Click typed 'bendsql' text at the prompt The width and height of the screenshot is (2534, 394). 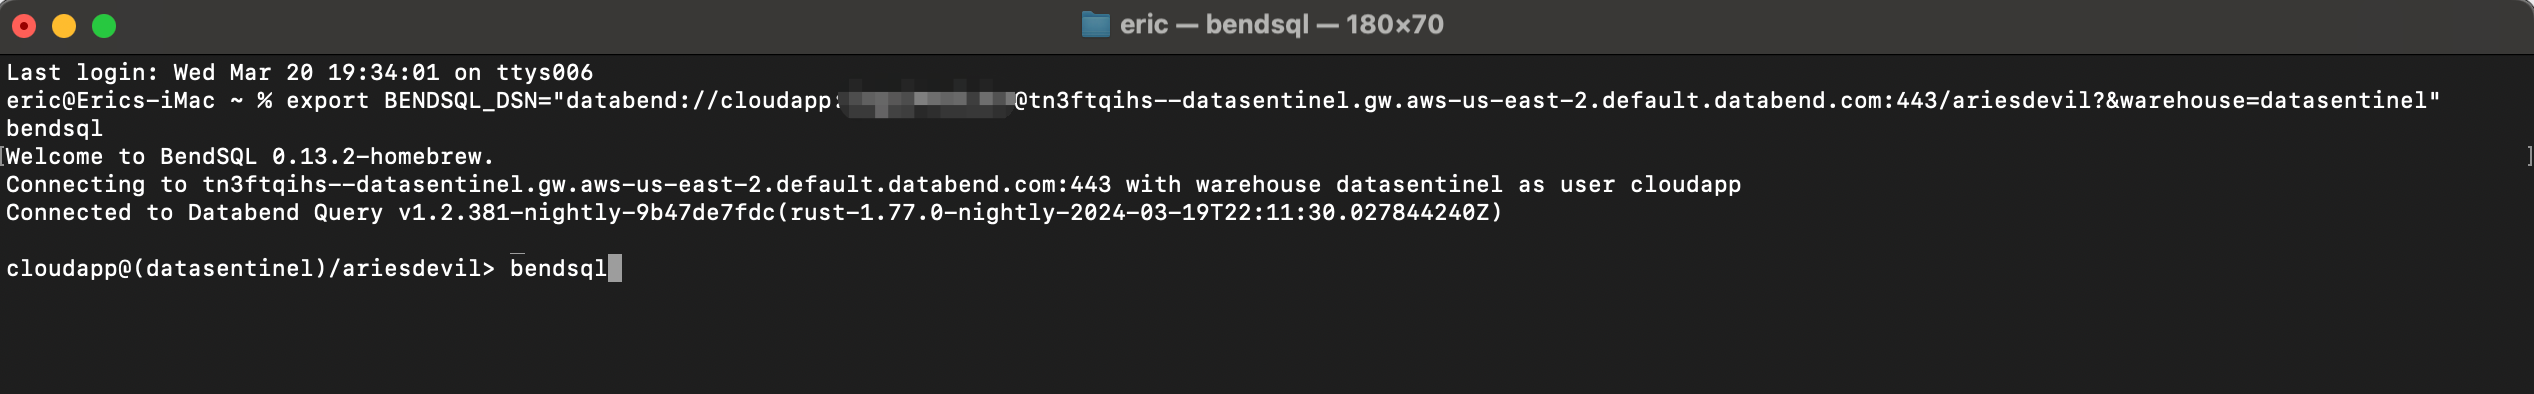point(558,269)
